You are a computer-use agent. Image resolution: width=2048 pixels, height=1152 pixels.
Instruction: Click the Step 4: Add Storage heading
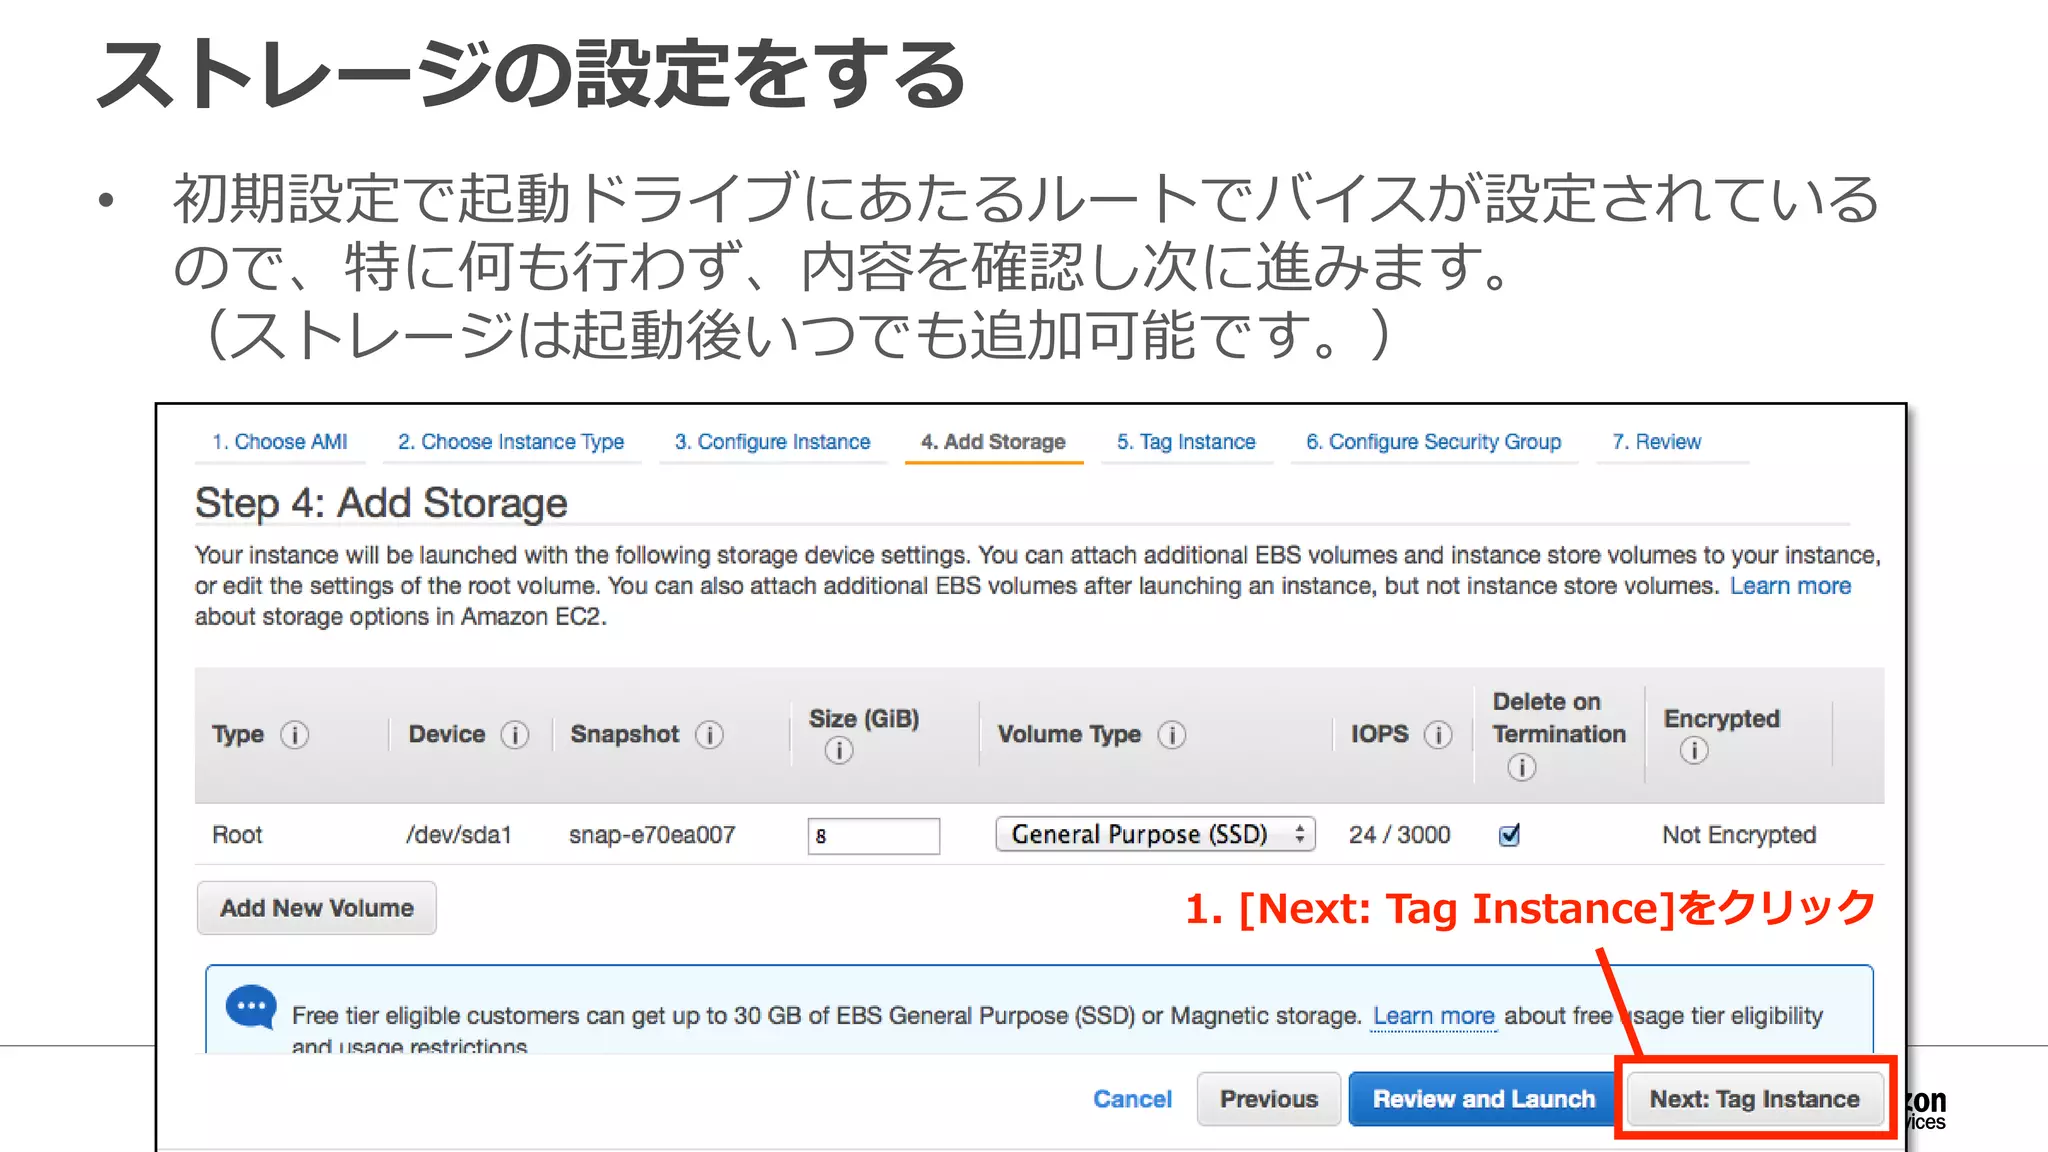coord(381,503)
